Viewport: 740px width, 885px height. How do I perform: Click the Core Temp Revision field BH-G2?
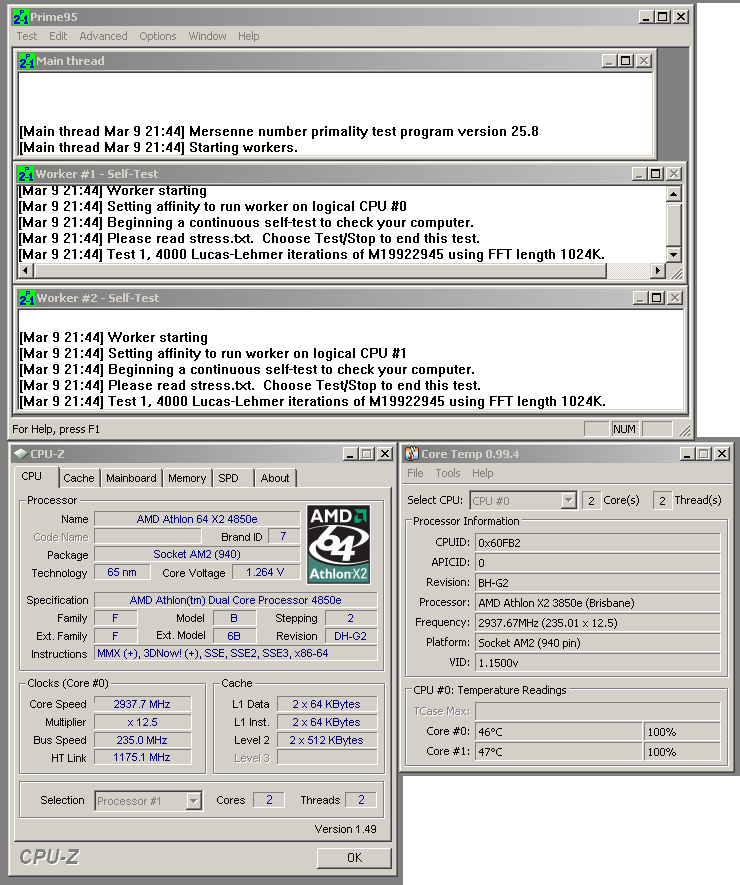(598, 582)
